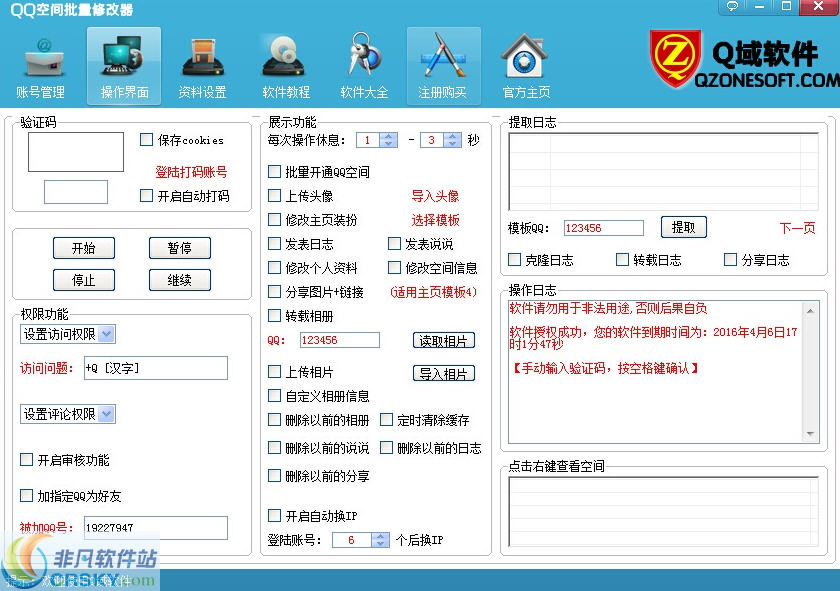Check 自定义相册信息 option
Image resolution: width=840 pixels, height=591 pixels.
[x=274, y=396]
